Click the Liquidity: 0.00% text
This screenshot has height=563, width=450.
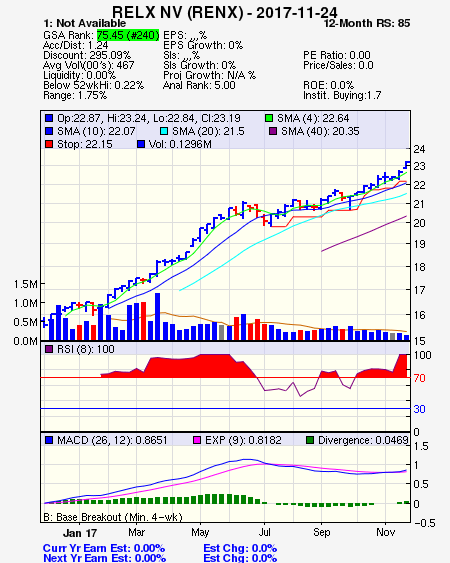coord(80,75)
